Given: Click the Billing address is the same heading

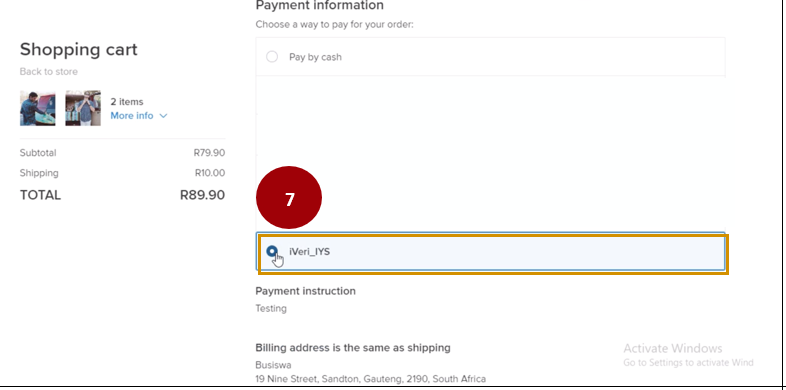Looking at the screenshot, I should click(353, 348).
